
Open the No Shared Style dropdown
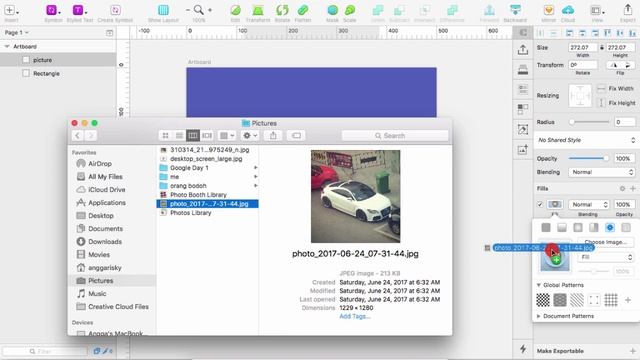(x=586, y=140)
